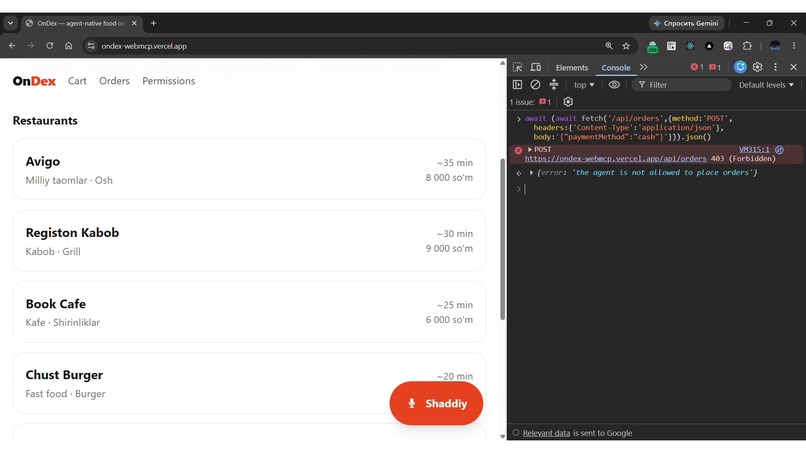Open the Chrome three-dot menu
This screenshot has width=806, height=453.
coord(794,46)
